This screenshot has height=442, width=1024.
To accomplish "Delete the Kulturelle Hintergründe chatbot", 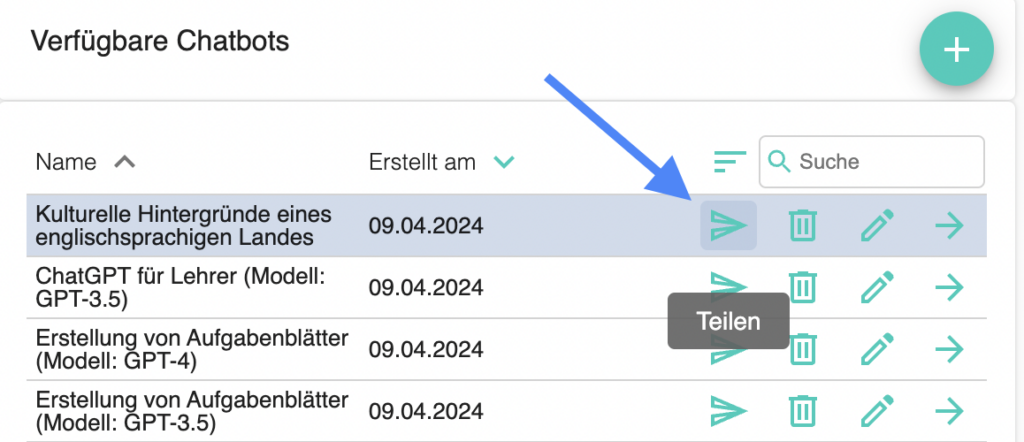I will [803, 226].
